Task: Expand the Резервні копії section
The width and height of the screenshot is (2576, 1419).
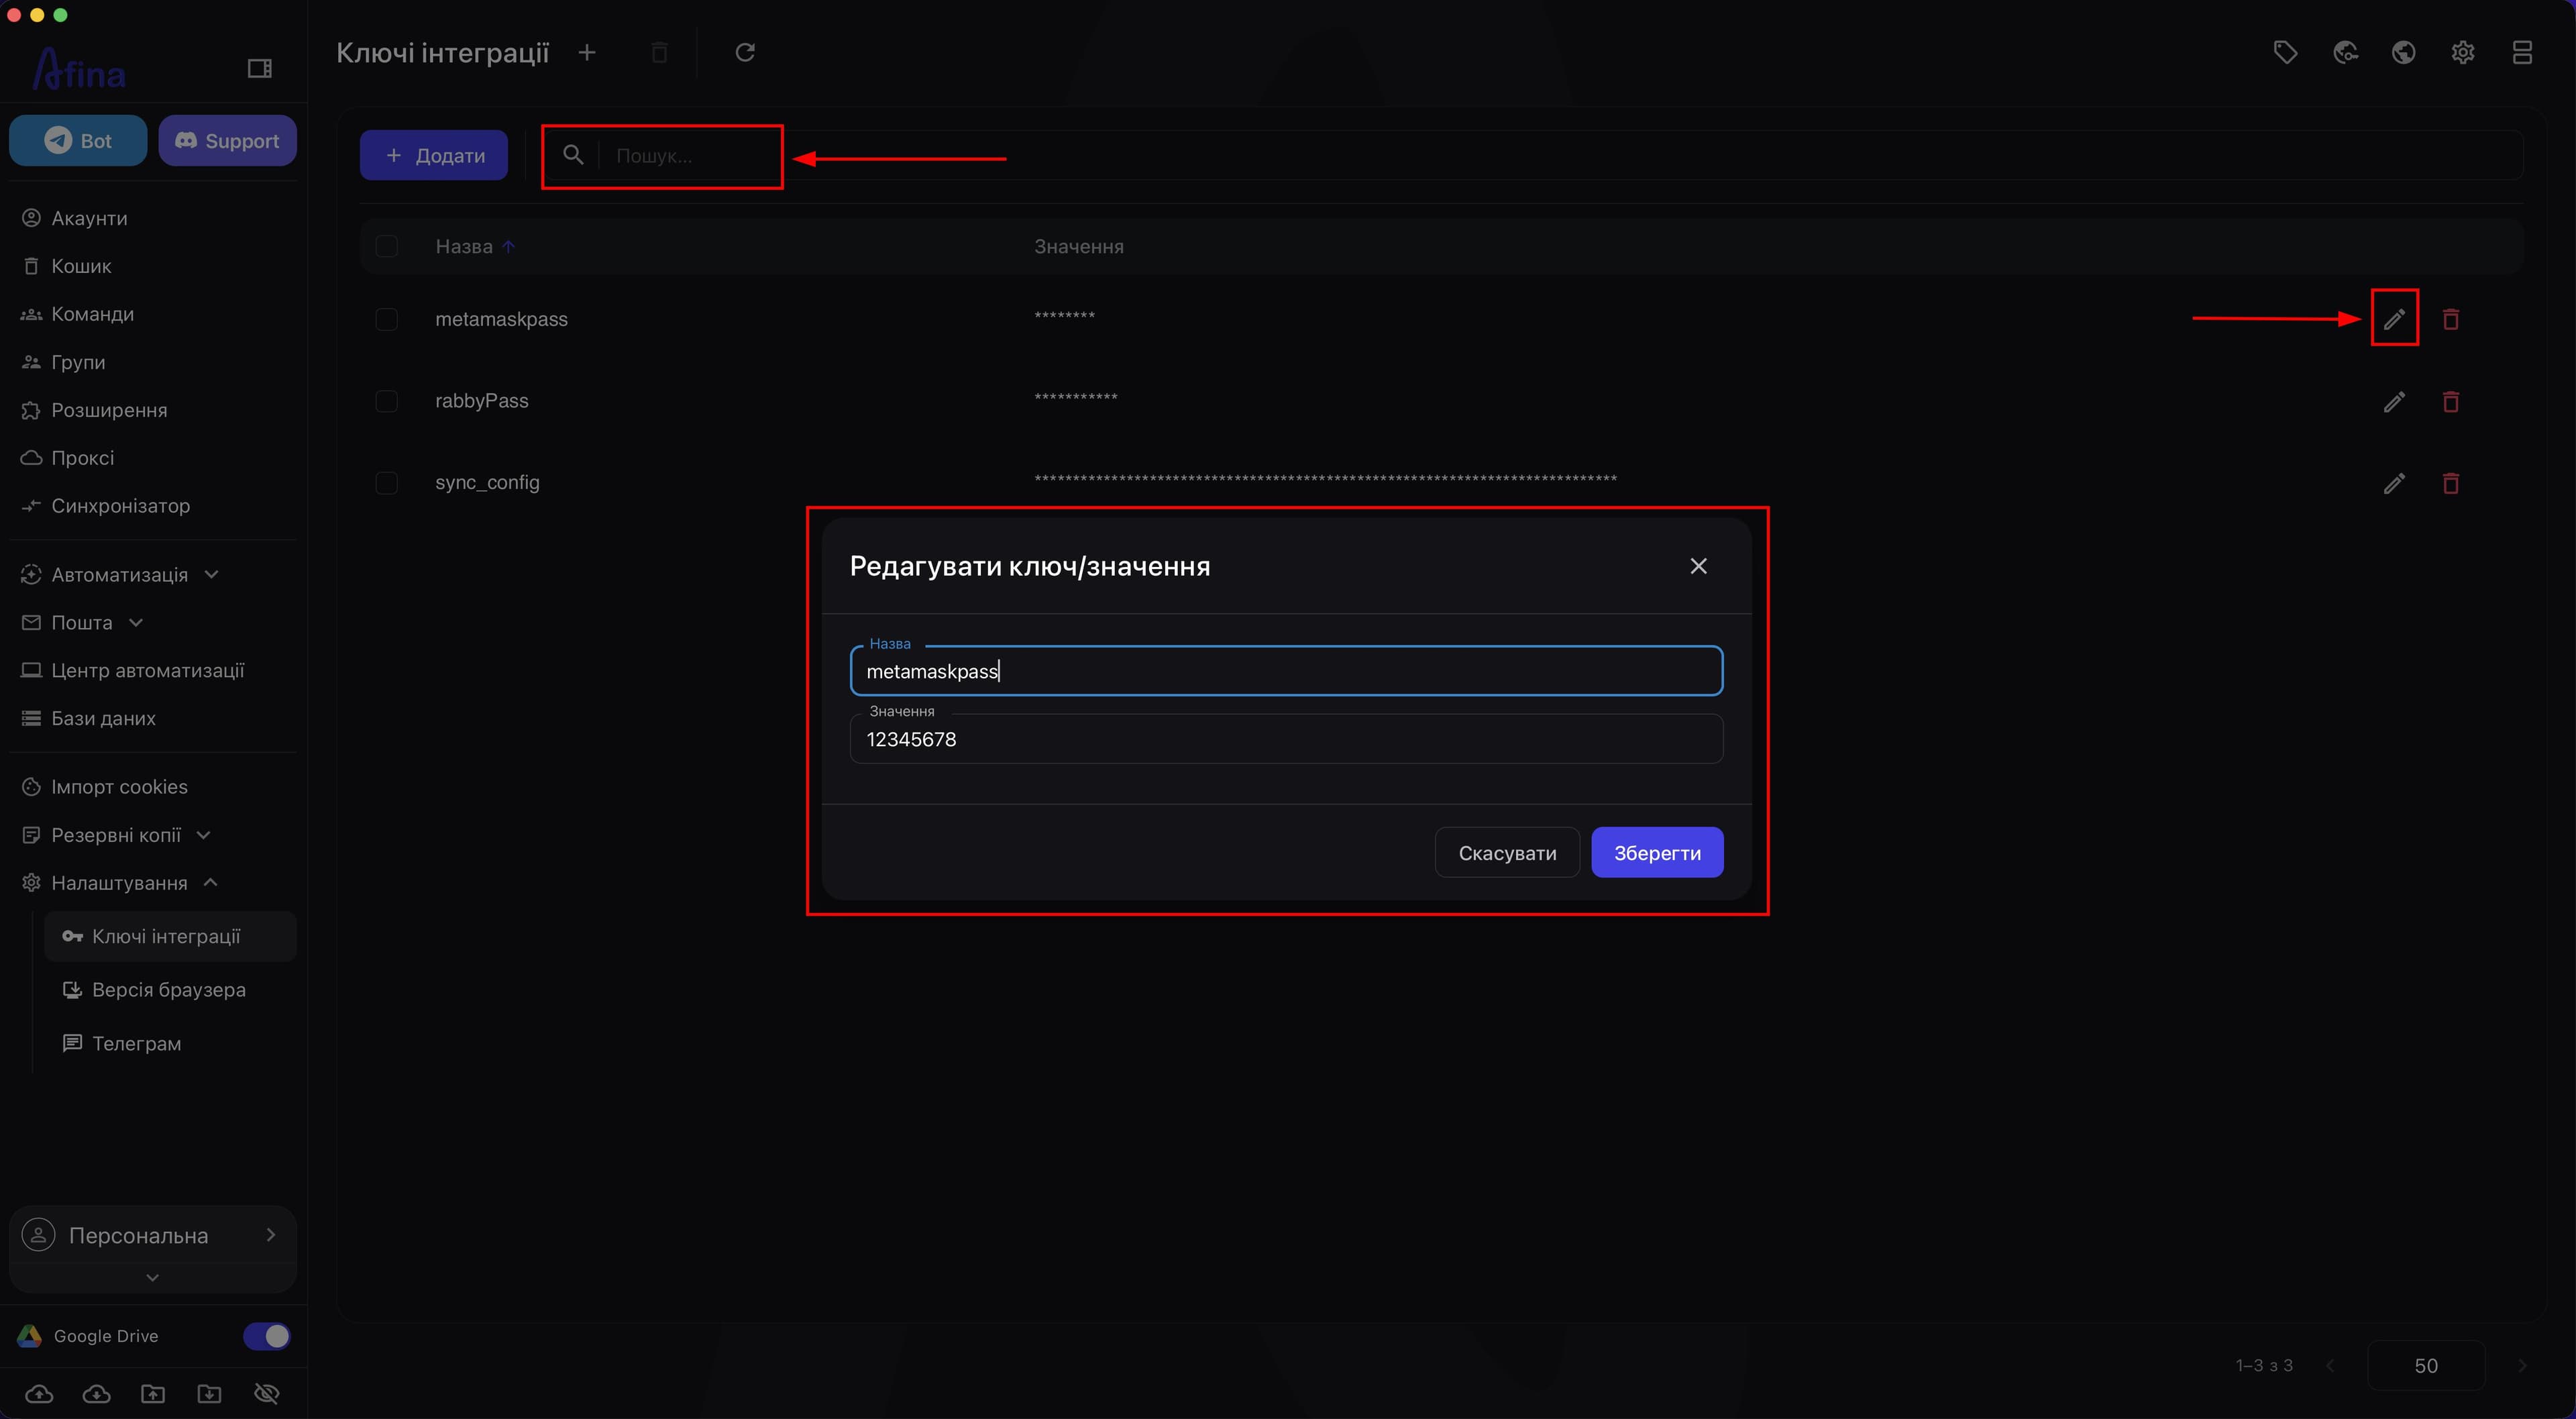Action: pyautogui.click(x=117, y=835)
